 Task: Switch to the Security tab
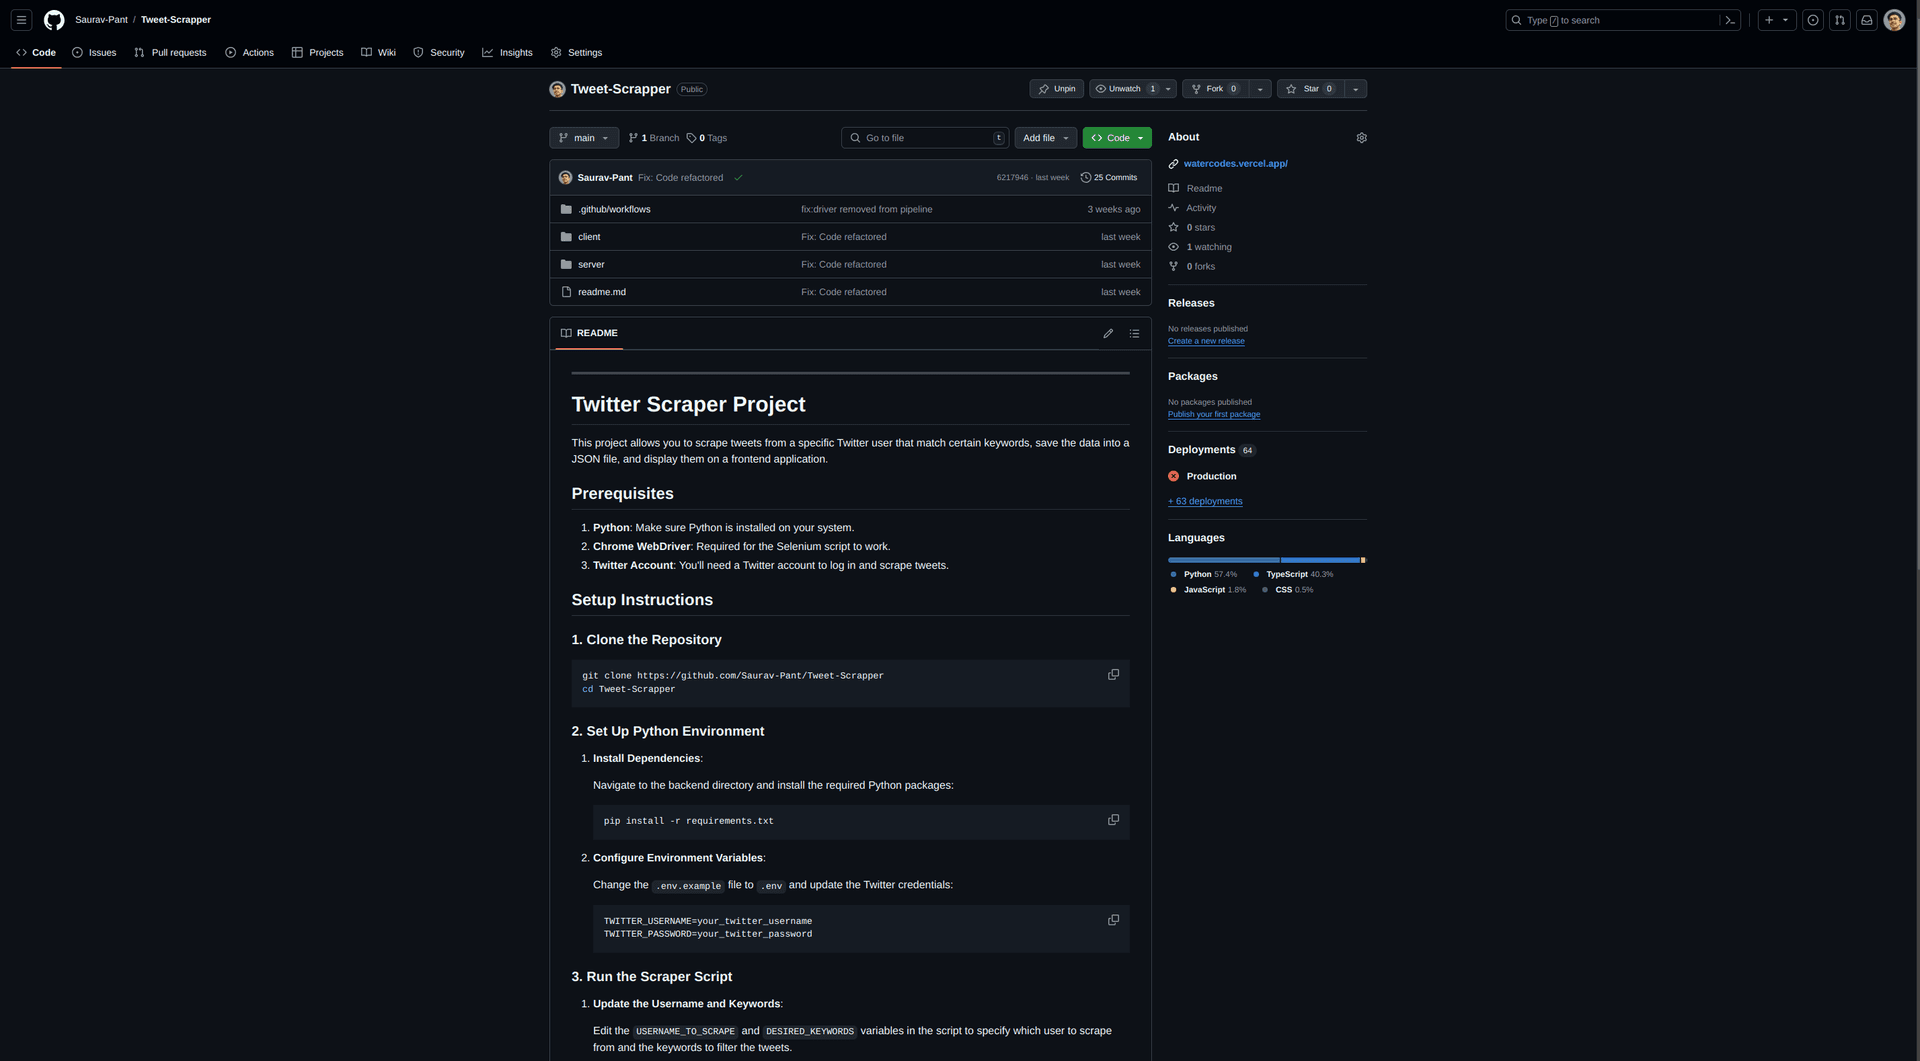pyautogui.click(x=439, y=53)
